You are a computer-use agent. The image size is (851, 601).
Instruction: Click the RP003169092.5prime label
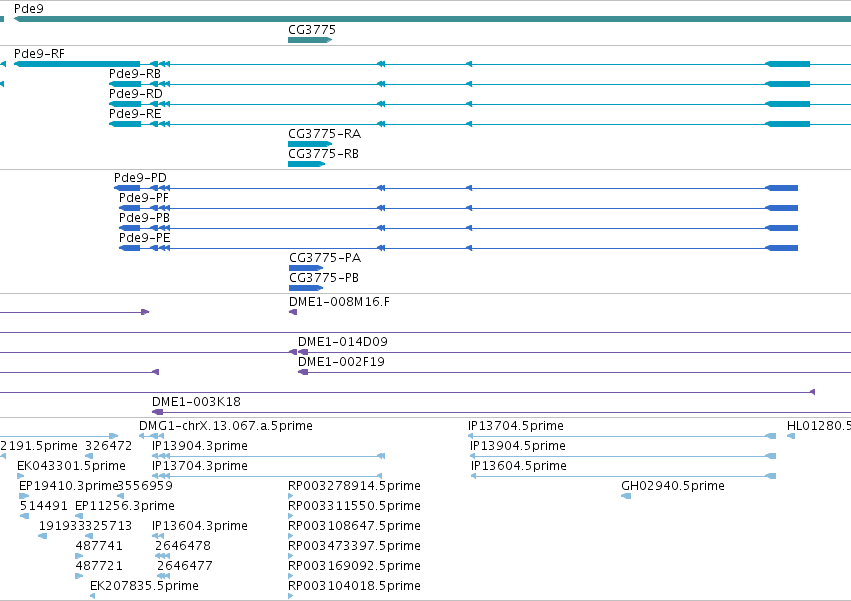click(x=354, y=566)
